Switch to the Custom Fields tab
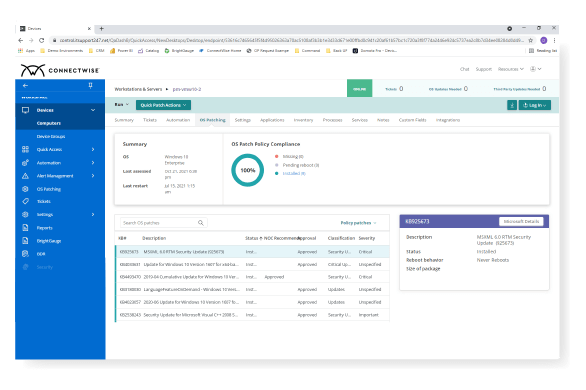 (x=412, y=120)
